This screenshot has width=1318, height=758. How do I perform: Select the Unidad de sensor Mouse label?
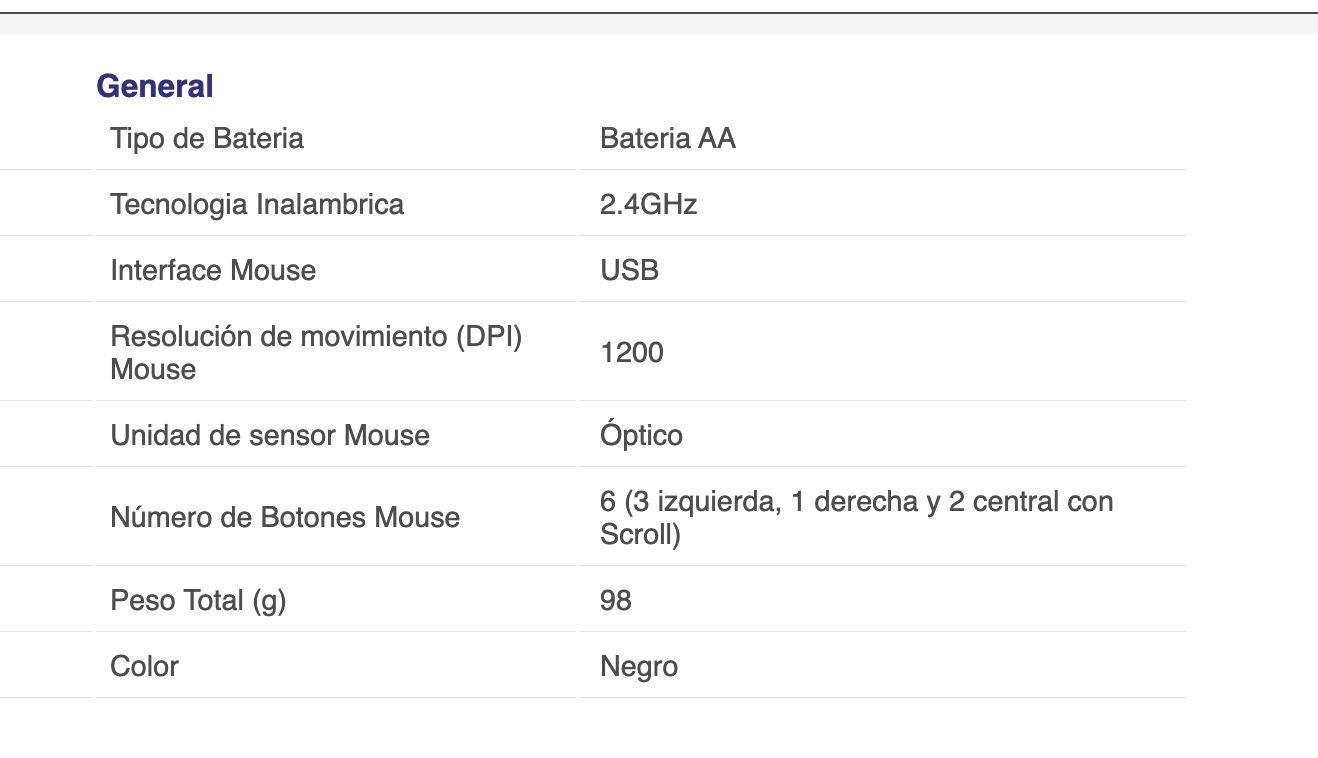click(x=270, y=435)
